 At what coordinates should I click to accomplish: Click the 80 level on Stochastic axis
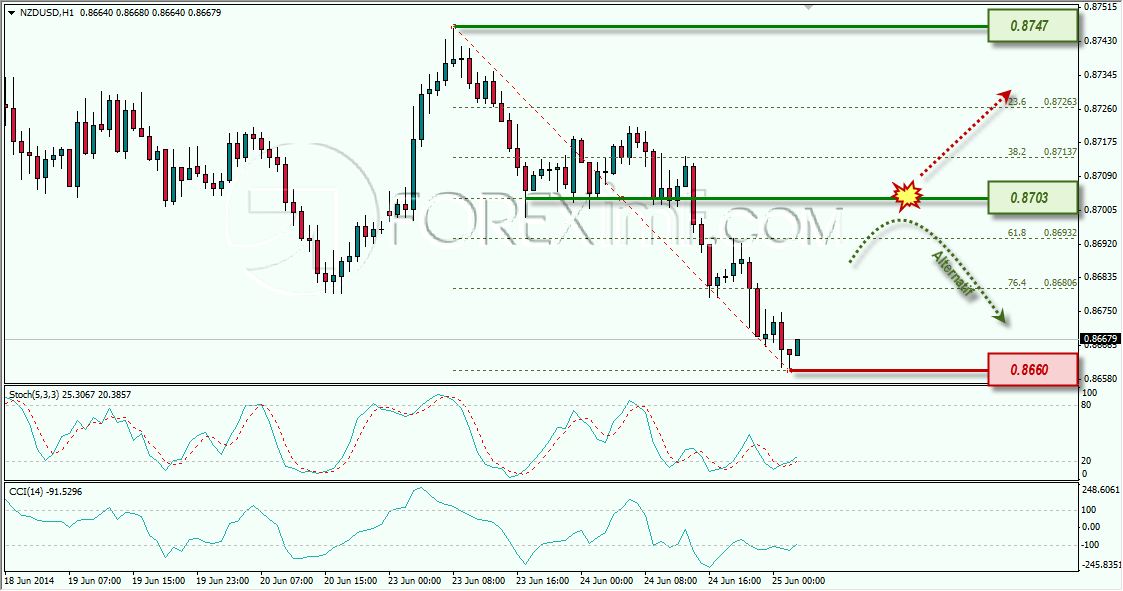click(x=1086, y=405)
